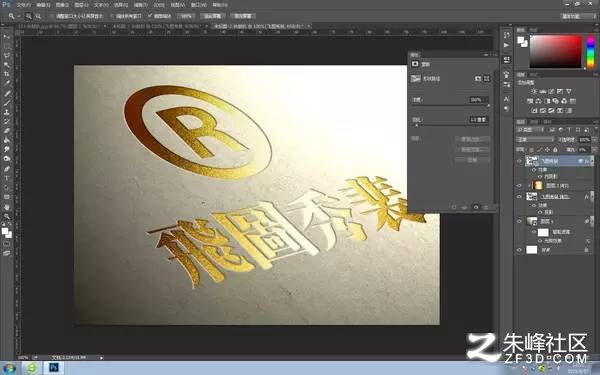Screen dimensions: 600x375
Task: Add a Hue/Saturation adjustment
Action: click(530, 101)
